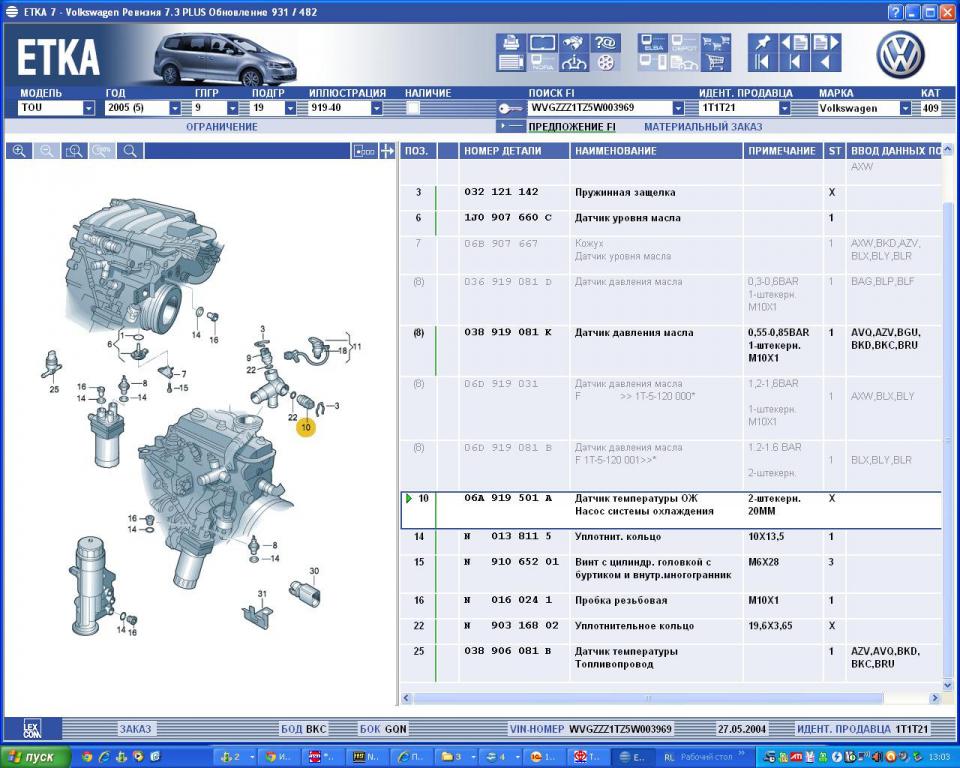Click the double-bar jump-to-start arrow

(x=763, y=62)
